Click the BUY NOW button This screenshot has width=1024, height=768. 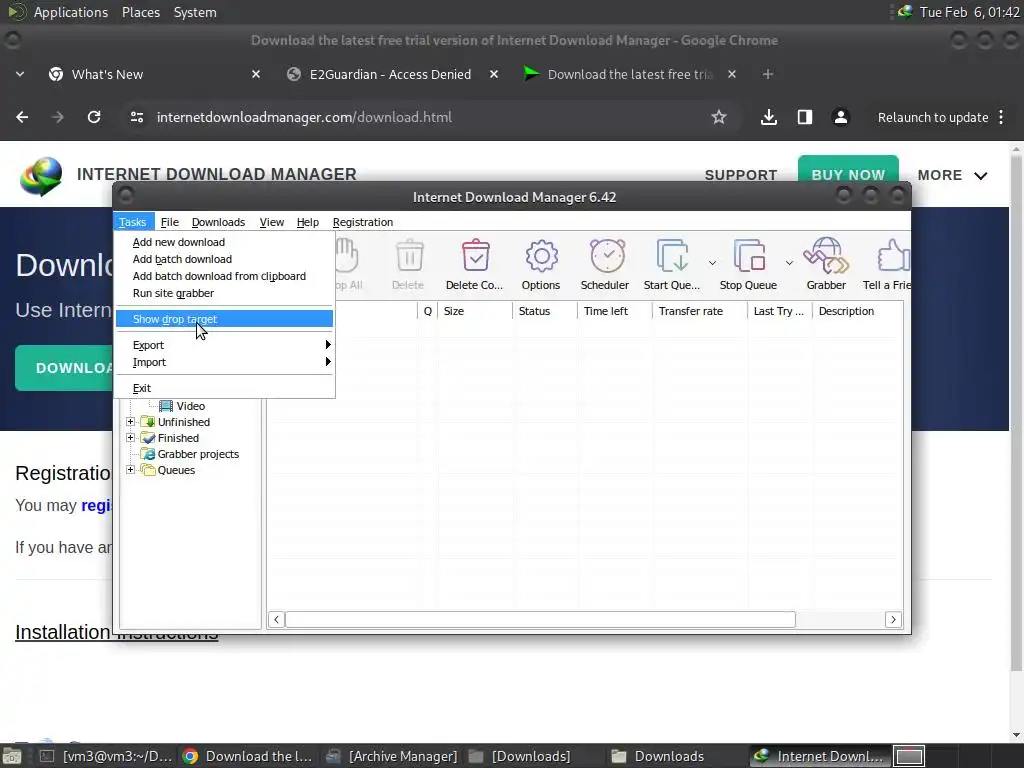coord(848,173)
